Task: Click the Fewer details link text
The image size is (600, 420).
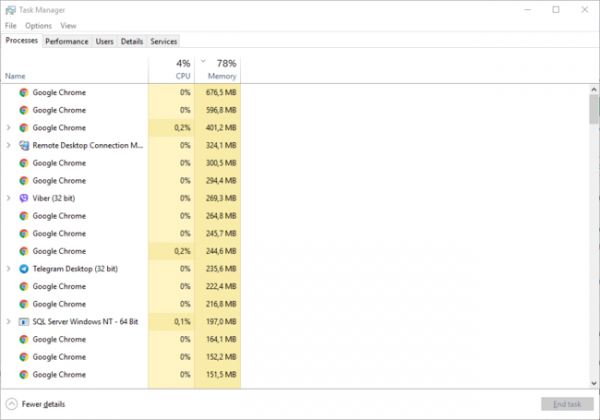Action: pyautogui.click(x=43, y=404)
